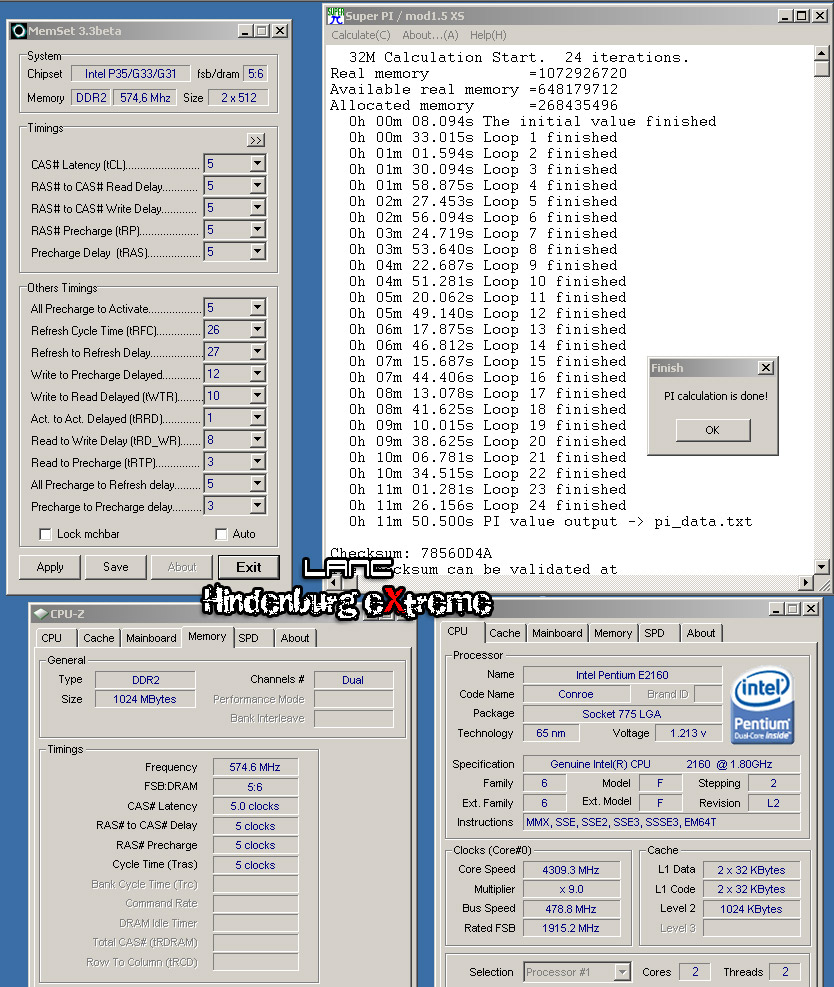Click the Chipset field Intel P35/G33/G31
This screenshot has height=987, width=834.
tap(130, 74)
